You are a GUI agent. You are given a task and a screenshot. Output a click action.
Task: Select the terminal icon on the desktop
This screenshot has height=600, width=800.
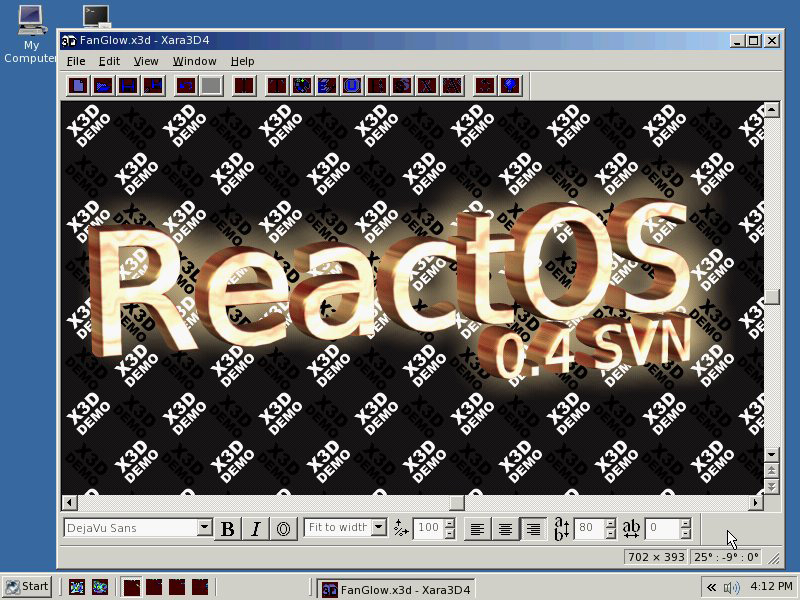pyautogui.click(x=96, y=16)
